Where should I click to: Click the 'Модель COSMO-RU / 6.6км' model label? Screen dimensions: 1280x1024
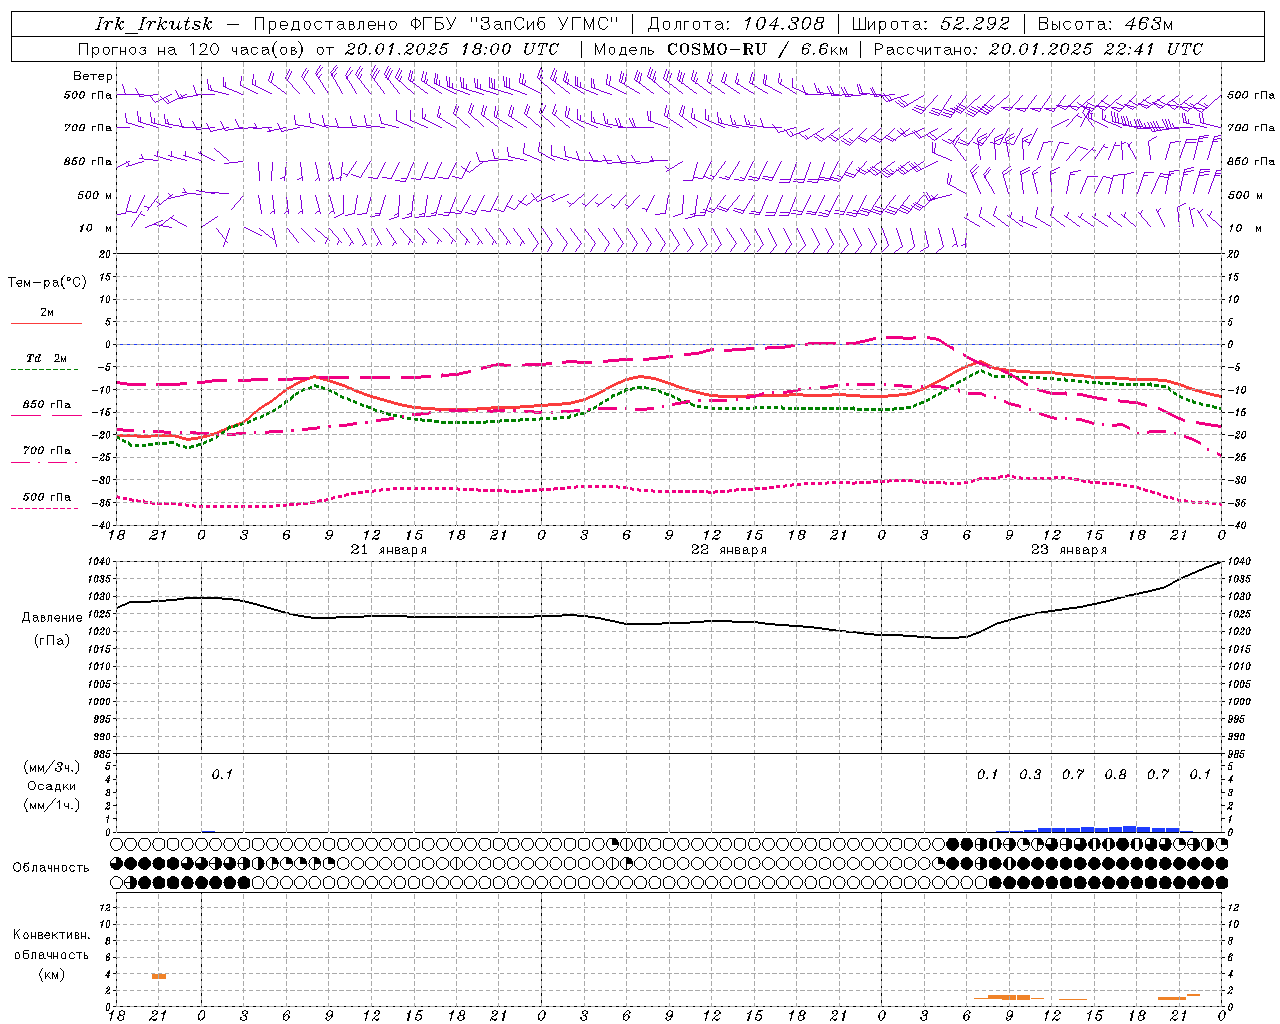pyautogui.click(x=721, y=49)
